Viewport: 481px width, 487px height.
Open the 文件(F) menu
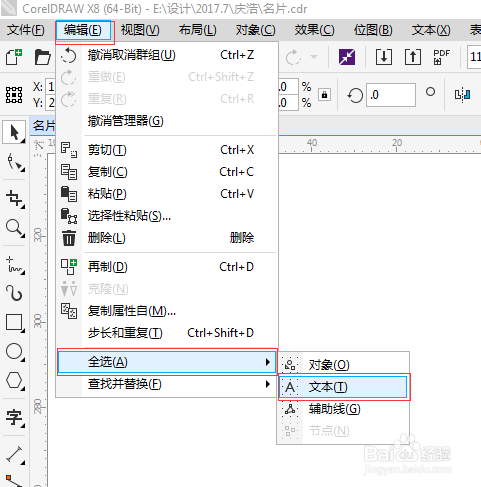tap(25, 30)
